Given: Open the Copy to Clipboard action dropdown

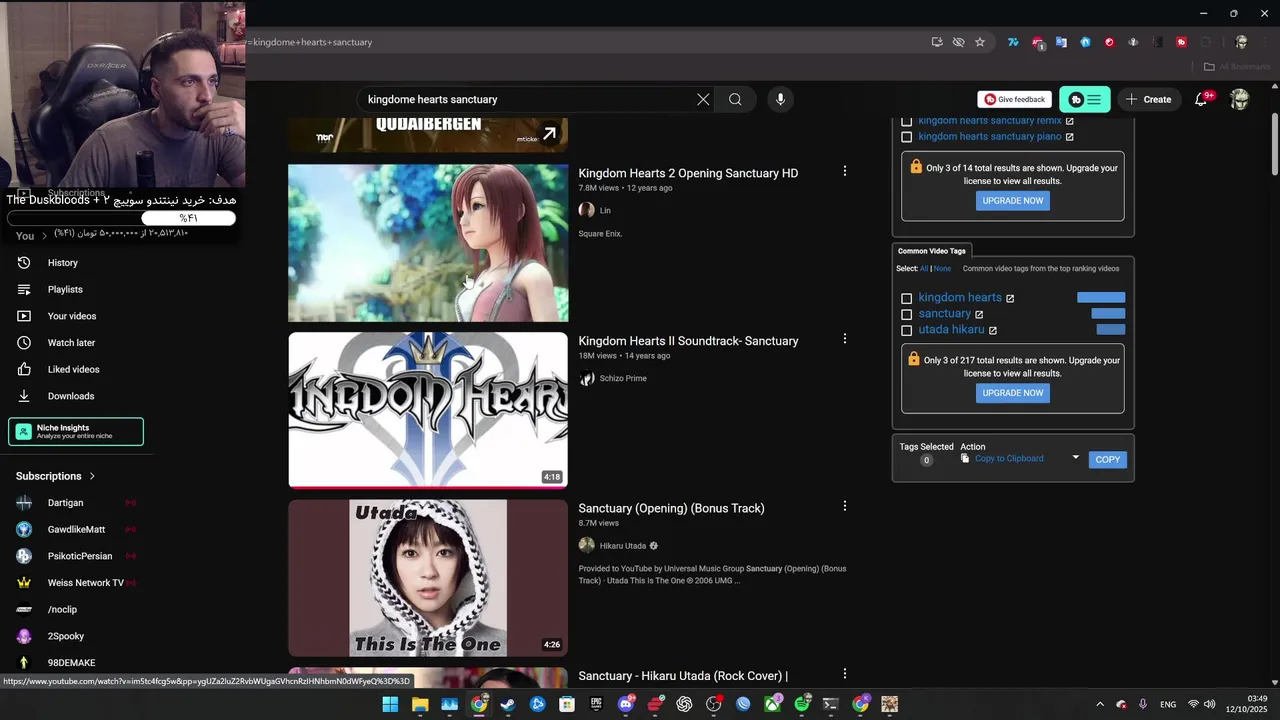Looking at the screenshot, I should pos(1076,458).
